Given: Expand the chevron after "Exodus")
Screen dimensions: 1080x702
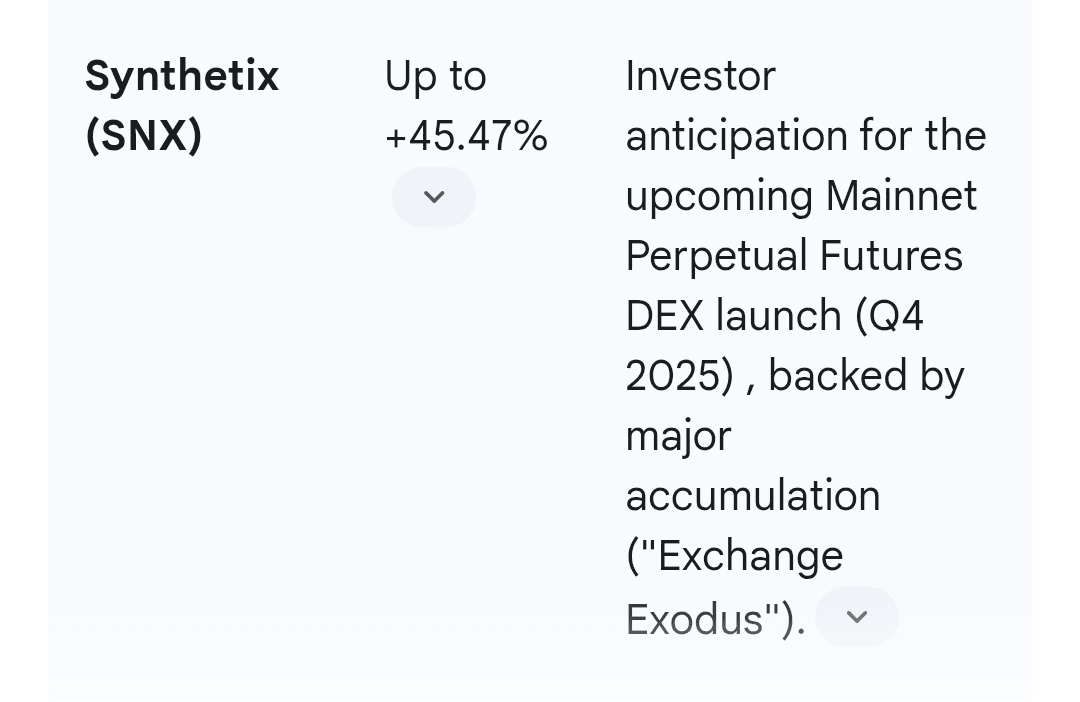Looking at the screenshot, I should (857, 617).
